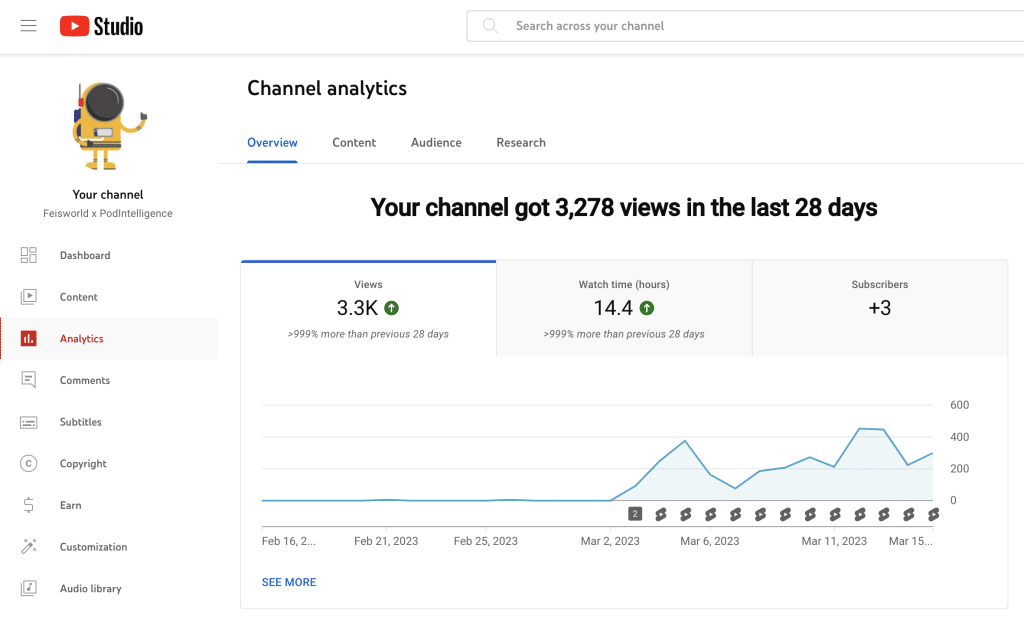Open the Customization magic-wand icon

click(x=28, y=546)
